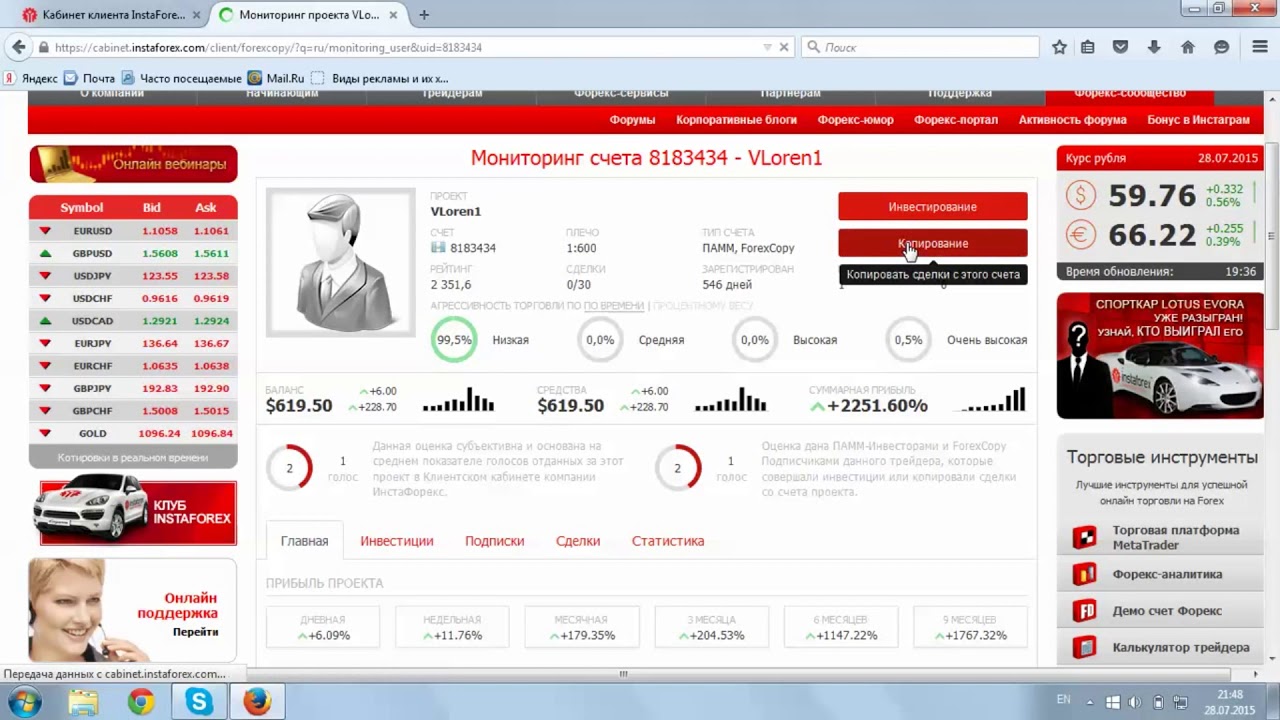Click the 0,5% Очень высокая circle
This screenshot has height=720, width=1280.
tap(908, 340)
